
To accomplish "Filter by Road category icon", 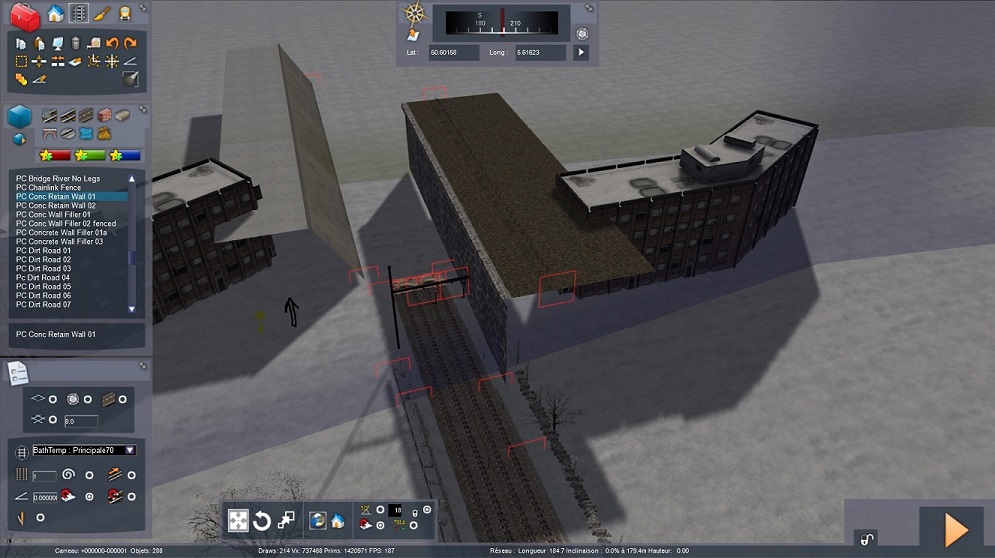I will pos(86,115).
